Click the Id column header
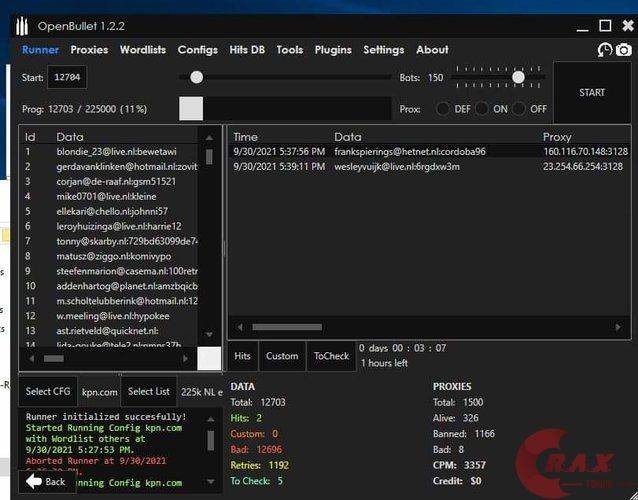Image resolution: width=638 pixels, height=500 pixels. click(x=30, y=137)
